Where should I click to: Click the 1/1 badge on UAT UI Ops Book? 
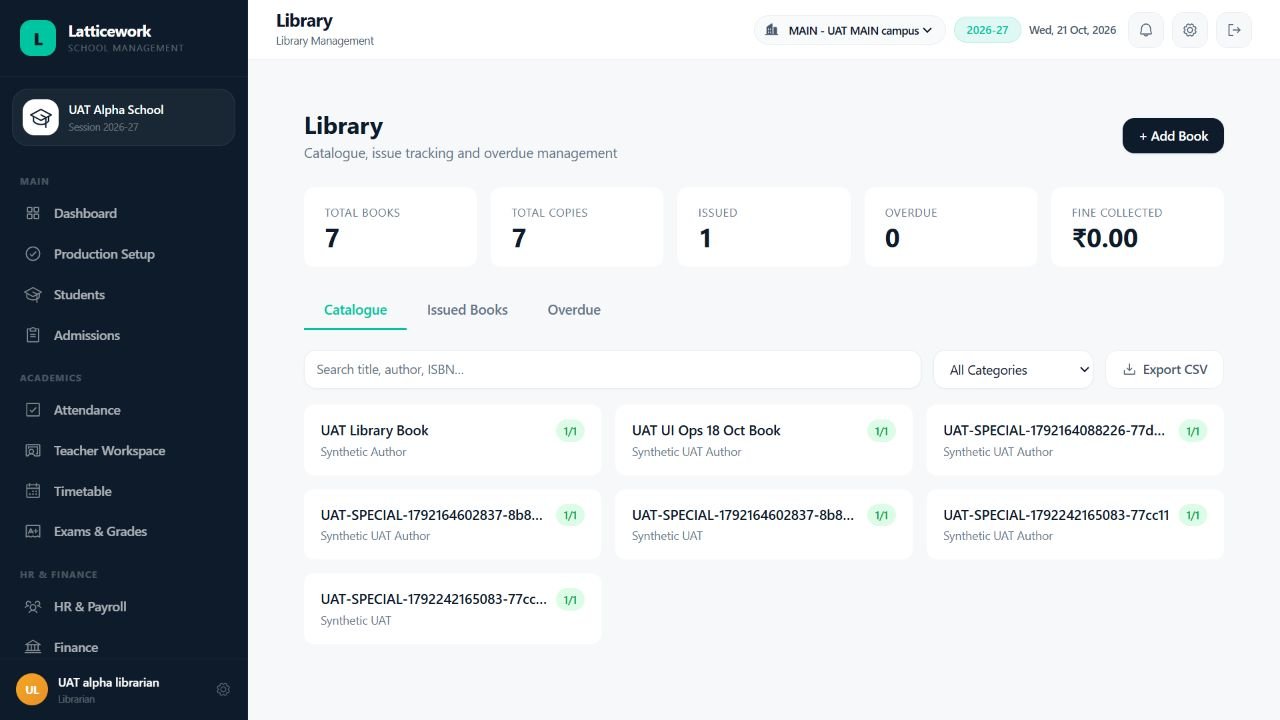tap(881, 431)
